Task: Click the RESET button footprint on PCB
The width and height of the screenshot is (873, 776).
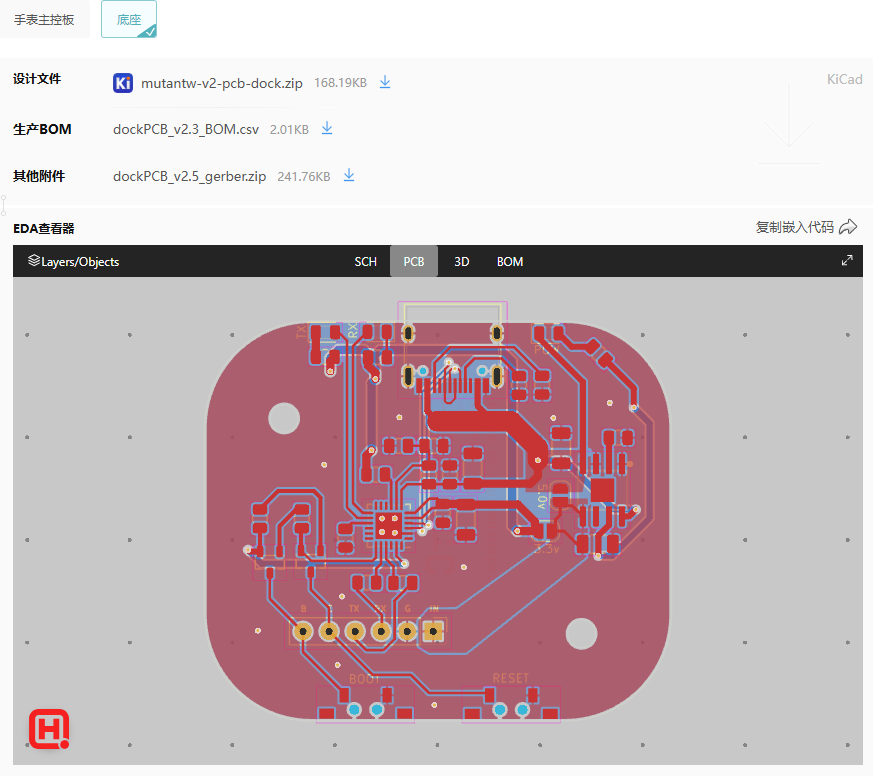Action: (510, 704)
